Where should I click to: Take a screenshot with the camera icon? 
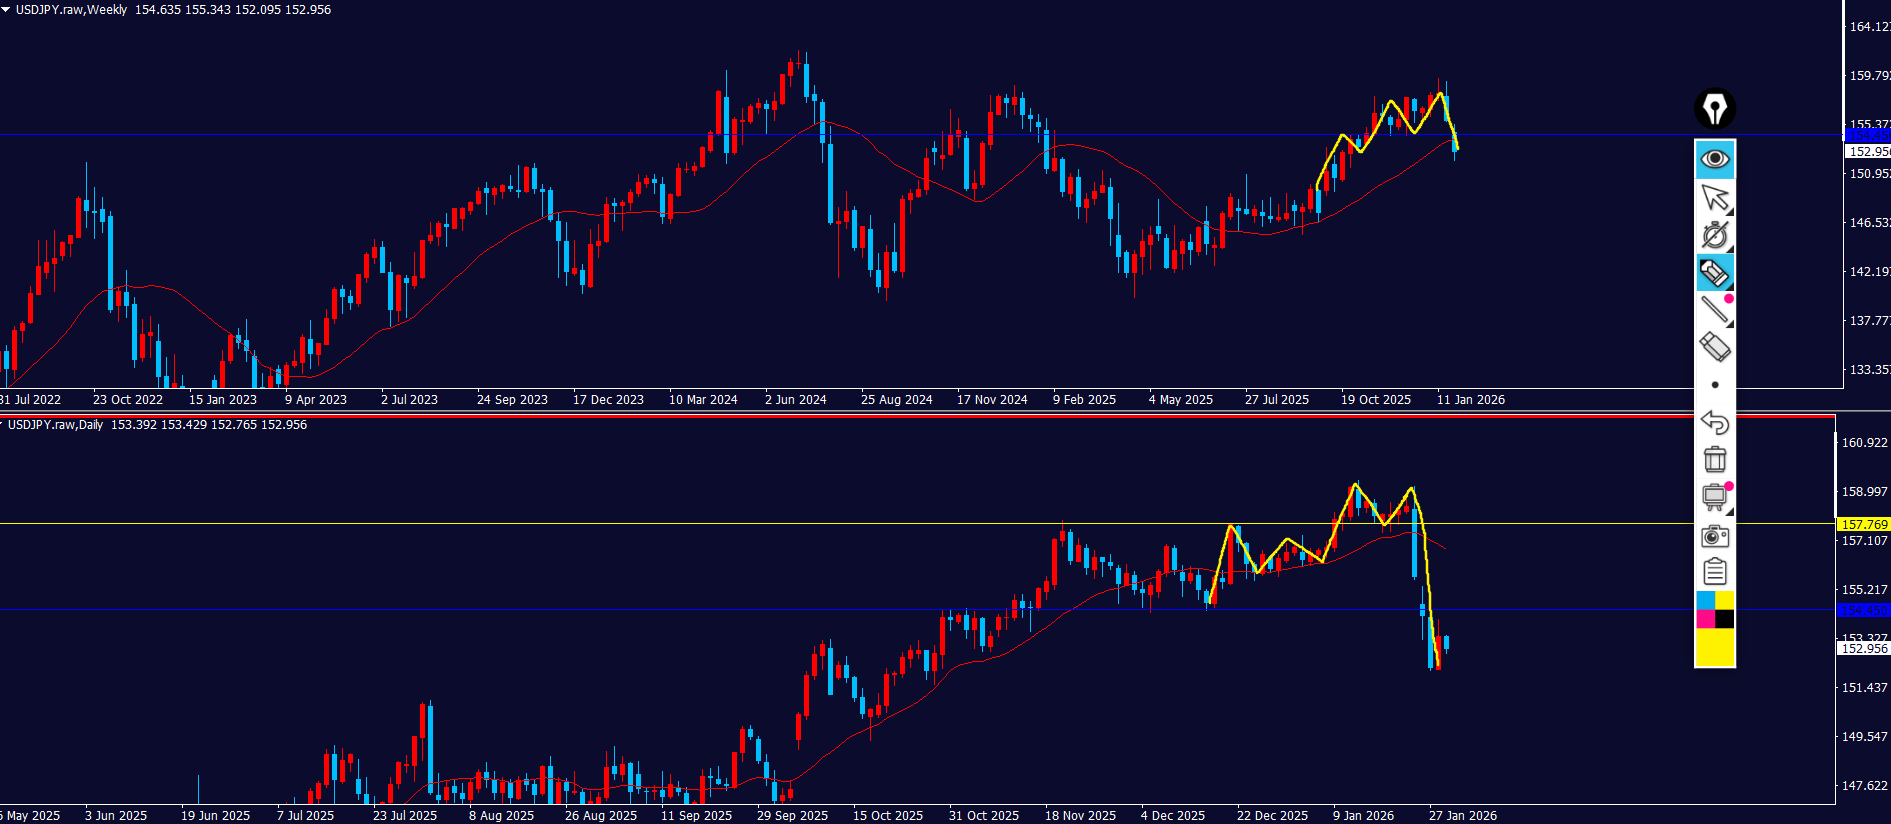(1714, 536)
